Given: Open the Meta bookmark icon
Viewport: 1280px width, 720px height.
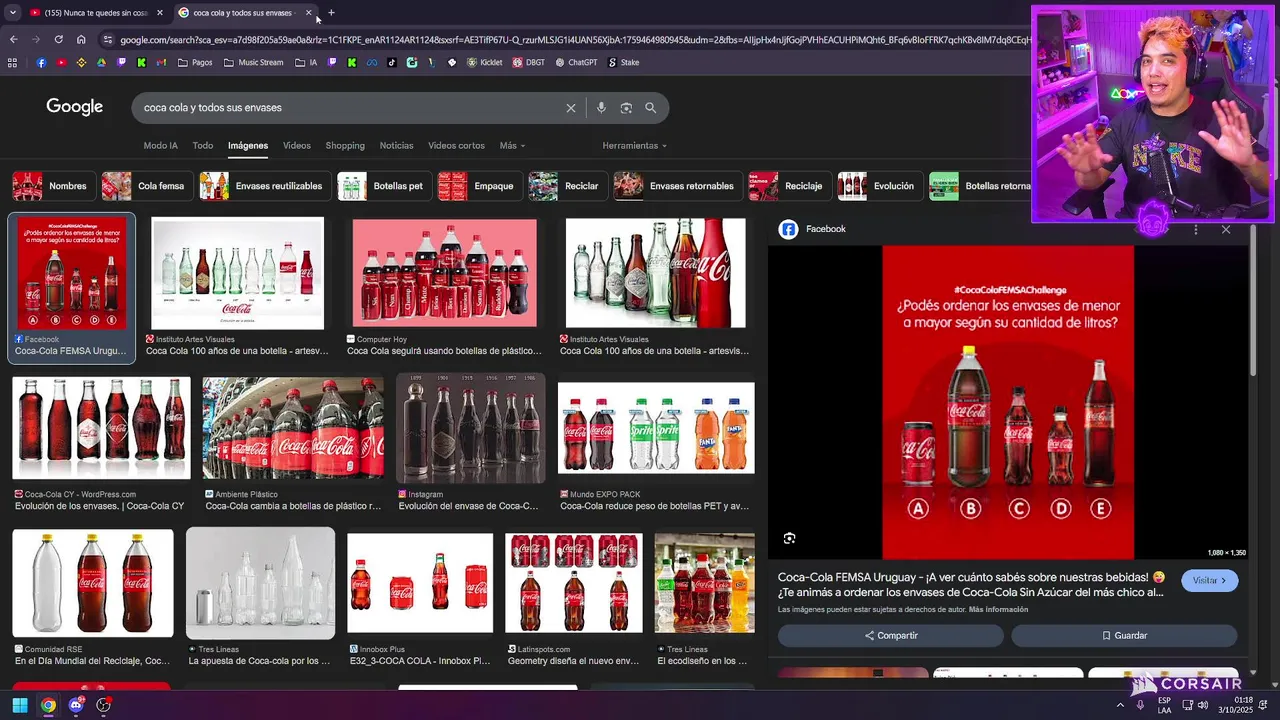Looking at the screenshot, I should point(371,62).
